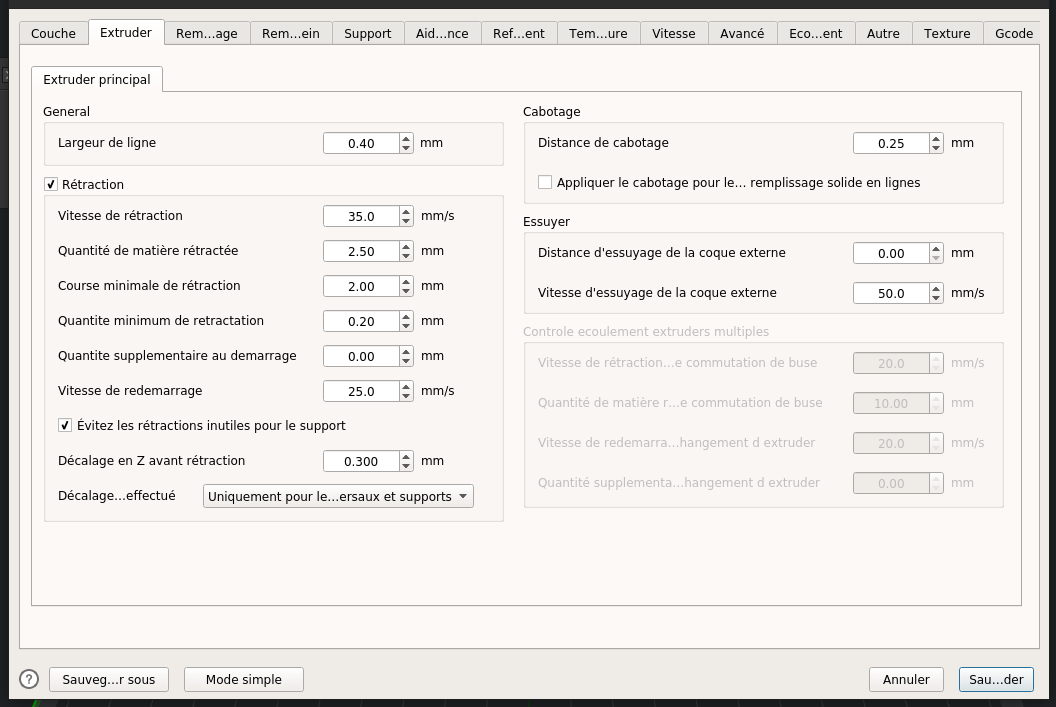The width and height of the screenshot is (1056, 707).
Task: Decrease the Vitesse de rétraction value
Action: 406,221
